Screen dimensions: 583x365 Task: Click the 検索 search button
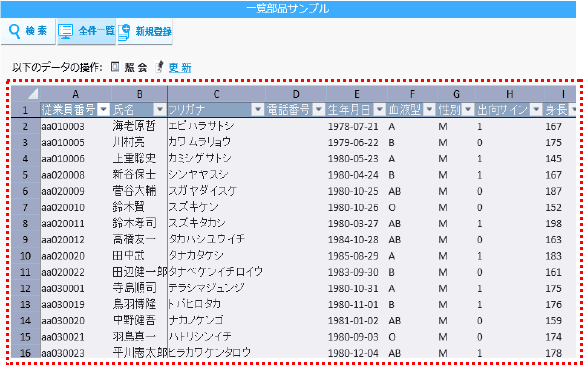point(28,32)
